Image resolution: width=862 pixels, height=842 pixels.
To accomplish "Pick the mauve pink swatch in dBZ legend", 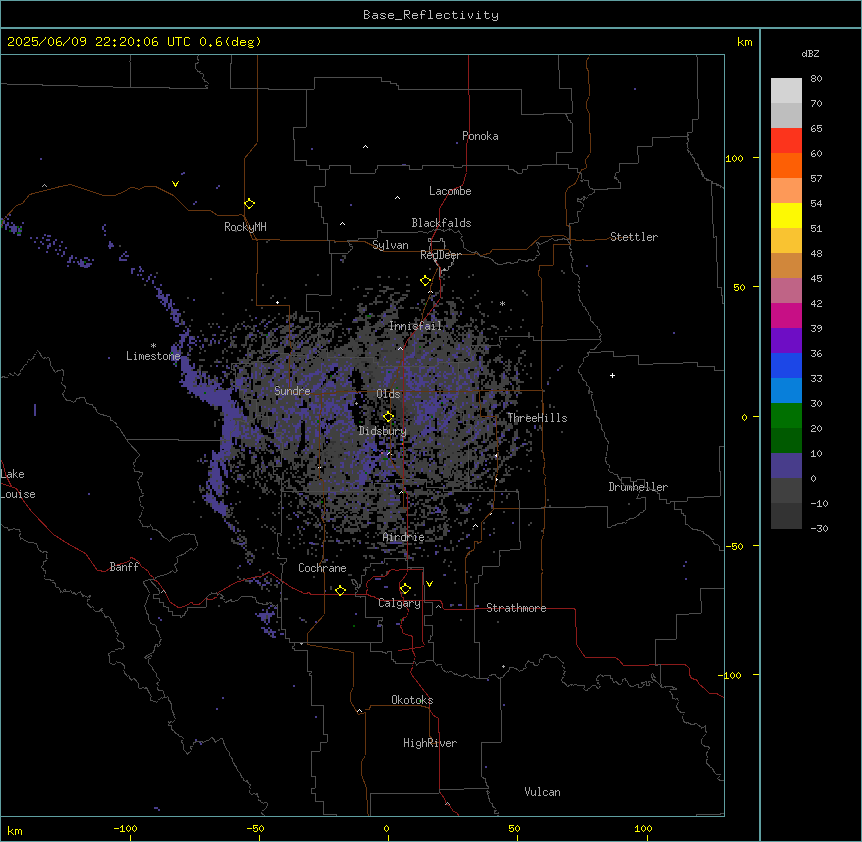I will coord(786,290).
